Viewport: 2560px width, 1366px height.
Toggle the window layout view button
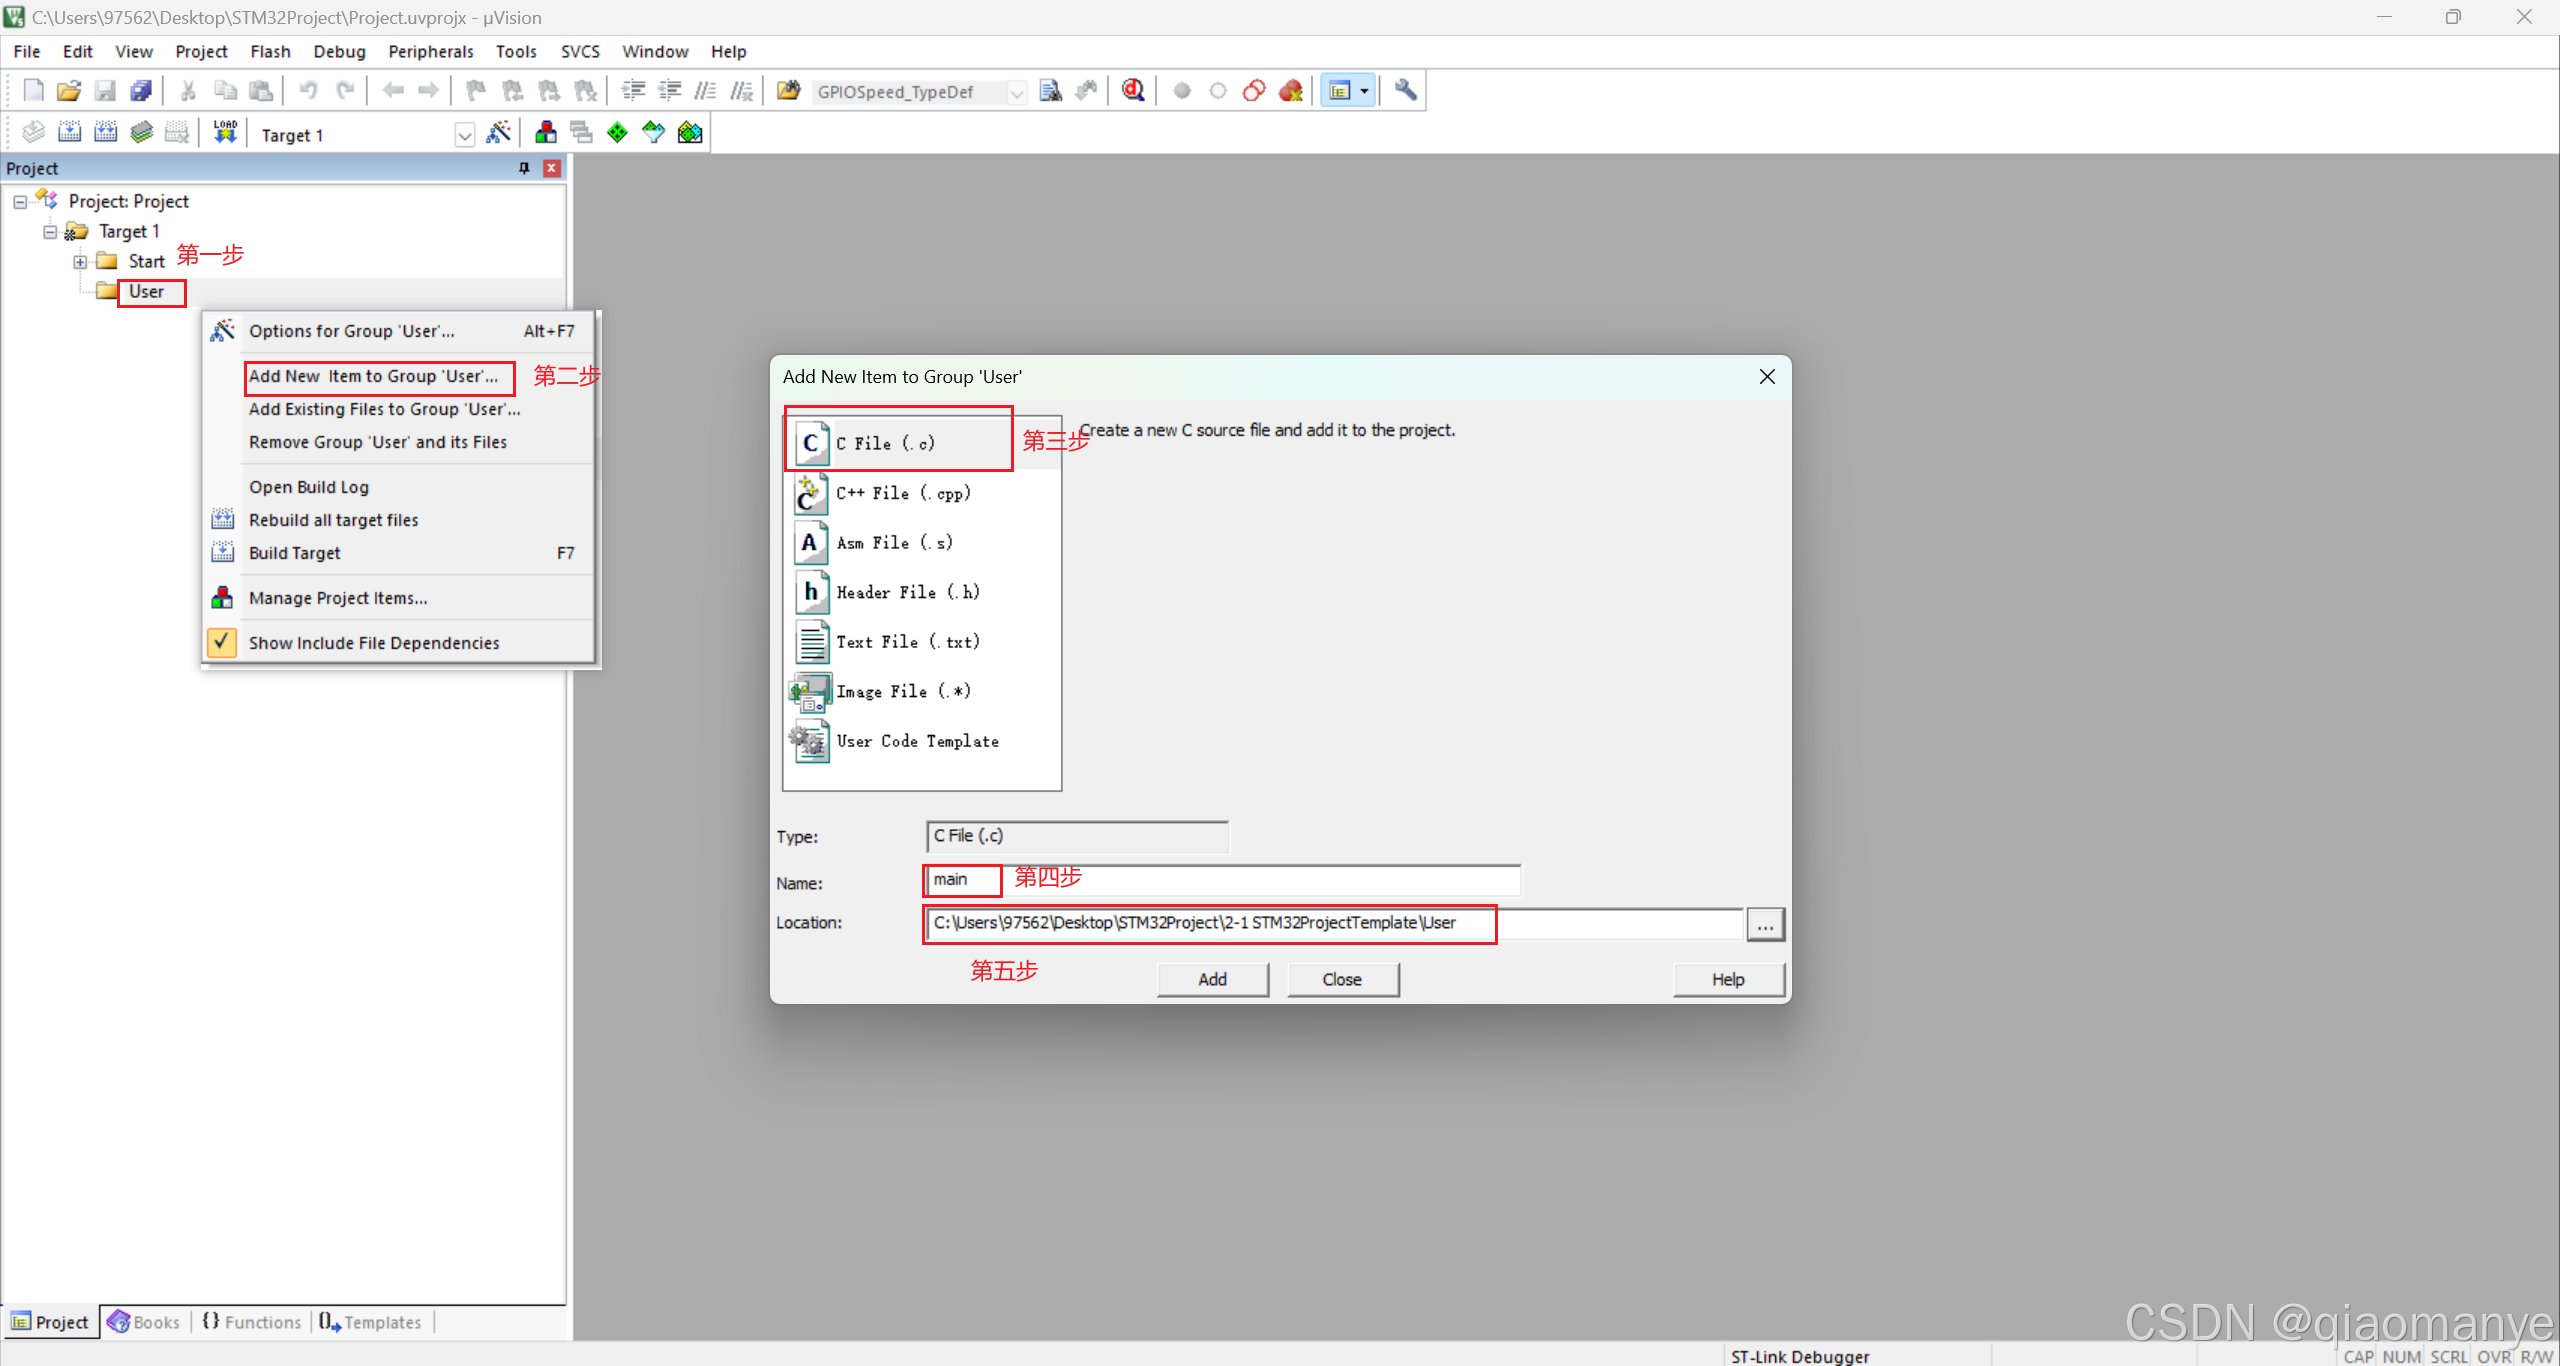1339,91
